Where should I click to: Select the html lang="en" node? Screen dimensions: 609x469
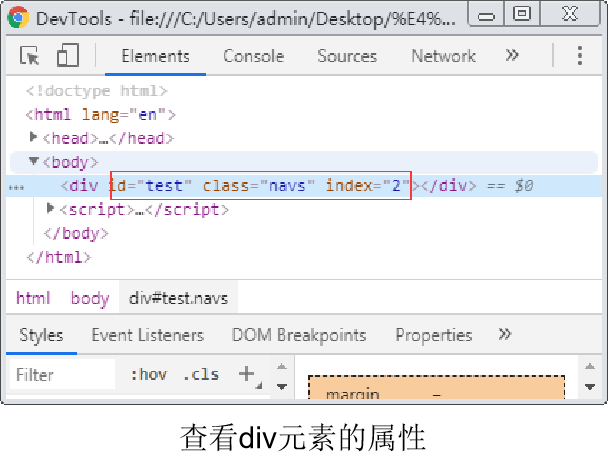point(101,115)
